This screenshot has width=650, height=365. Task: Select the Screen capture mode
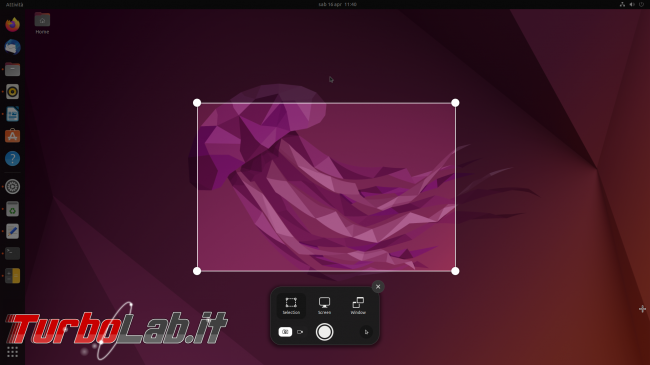coord(324,306)
